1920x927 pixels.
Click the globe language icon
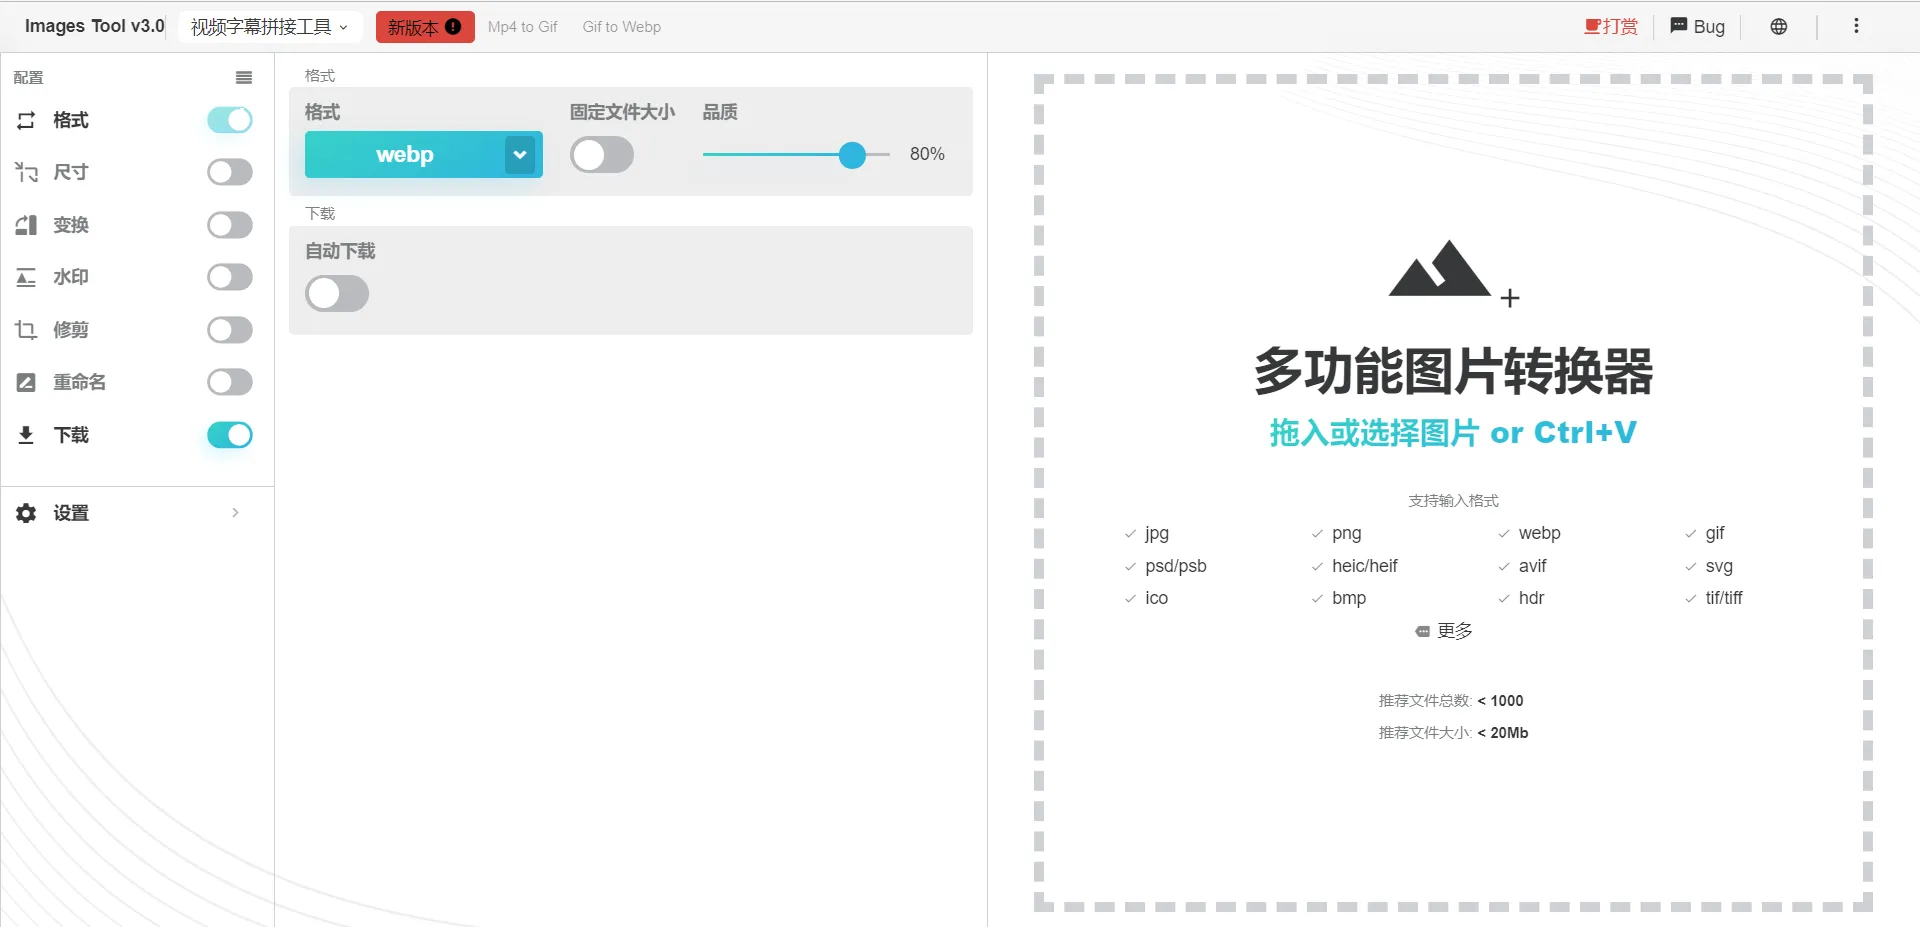tap(1778, 27)
